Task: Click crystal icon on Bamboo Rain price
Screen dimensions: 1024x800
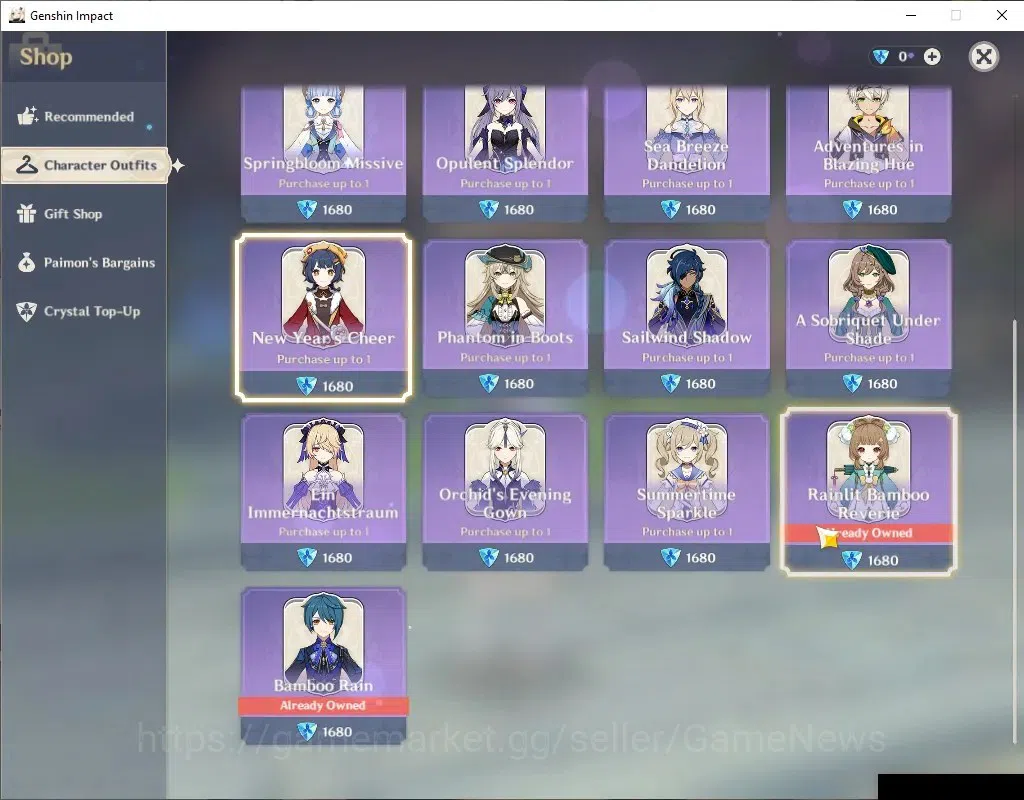Action: coord(306,731)
